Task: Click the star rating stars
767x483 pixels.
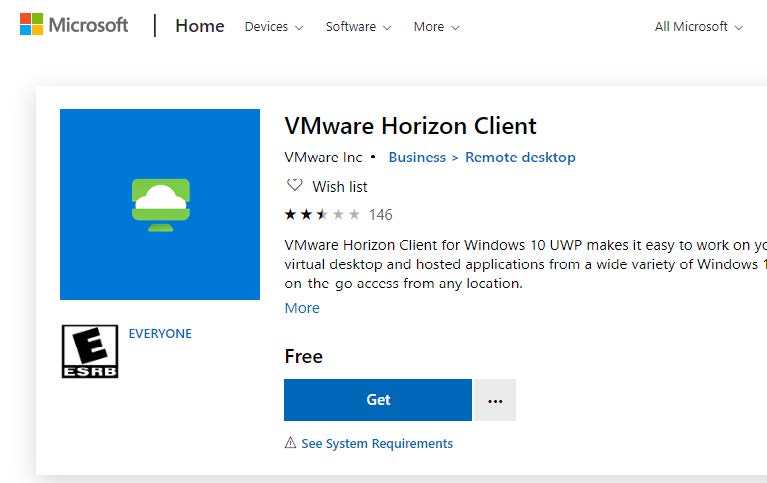Action: [x=322, y=214]
